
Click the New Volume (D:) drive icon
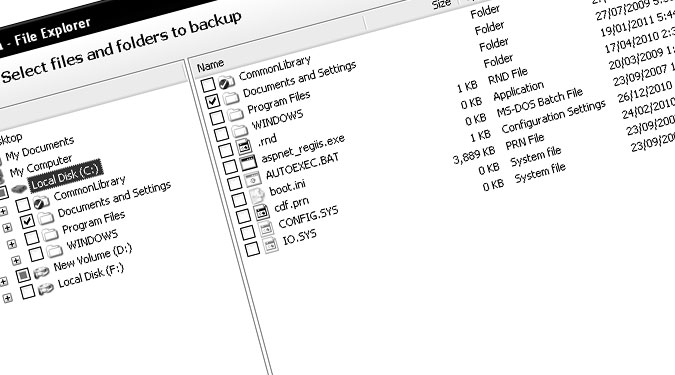tap(41, 273)
